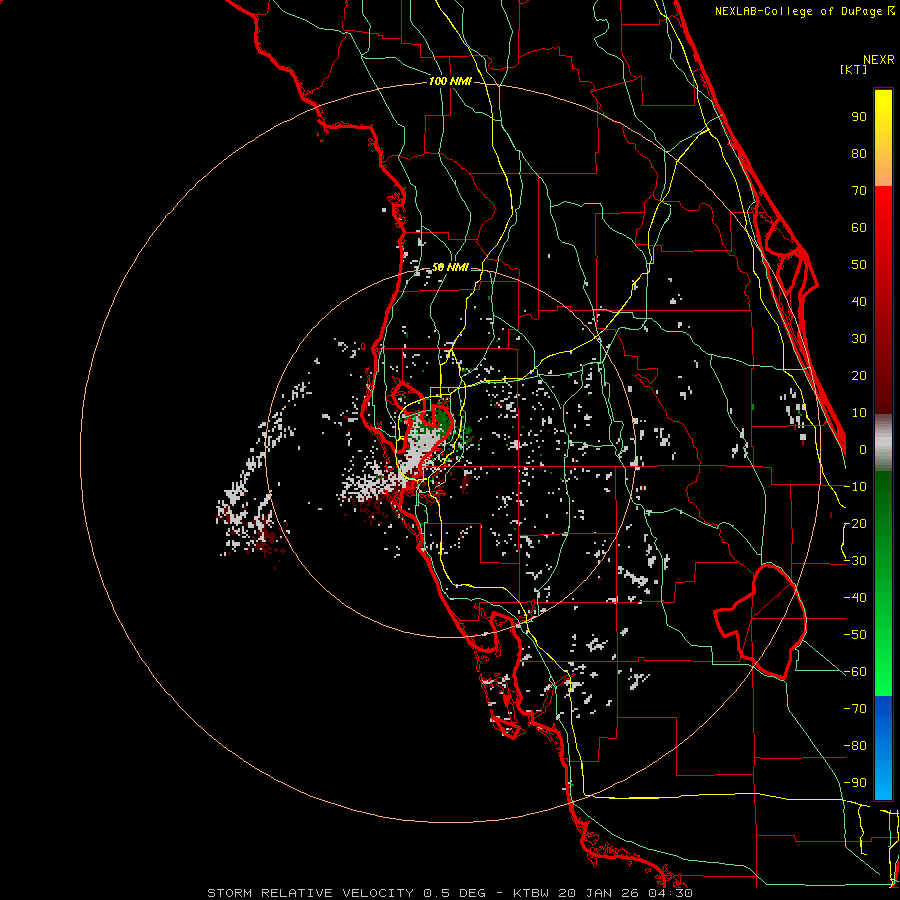Click the 0 tick label on velocity scale
900x900 pixels.
pyautogui.click(x=862, y=449)
